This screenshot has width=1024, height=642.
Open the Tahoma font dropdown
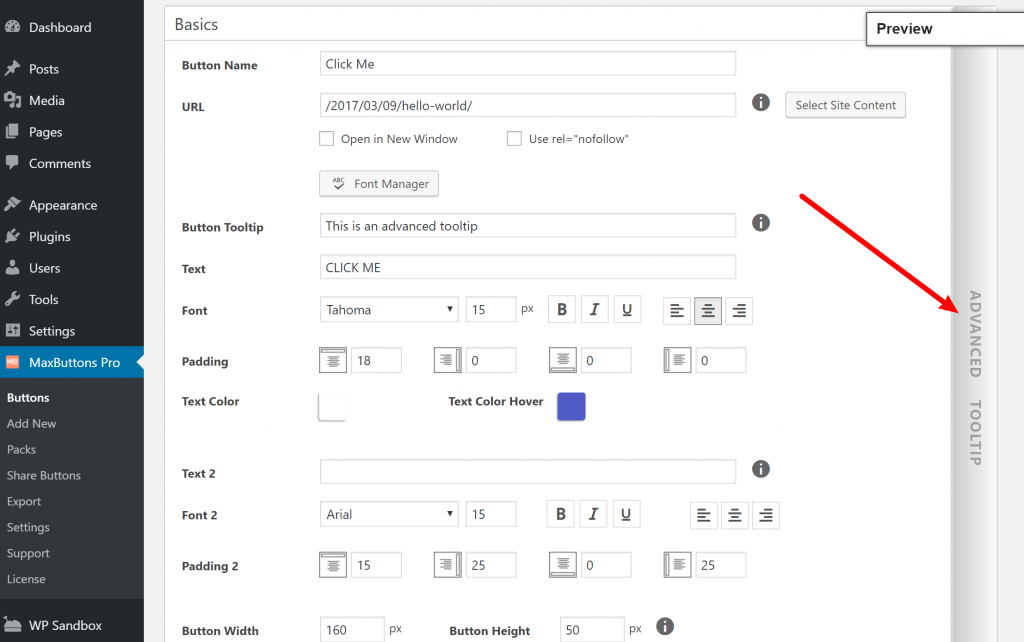click(x=388, y=309)
